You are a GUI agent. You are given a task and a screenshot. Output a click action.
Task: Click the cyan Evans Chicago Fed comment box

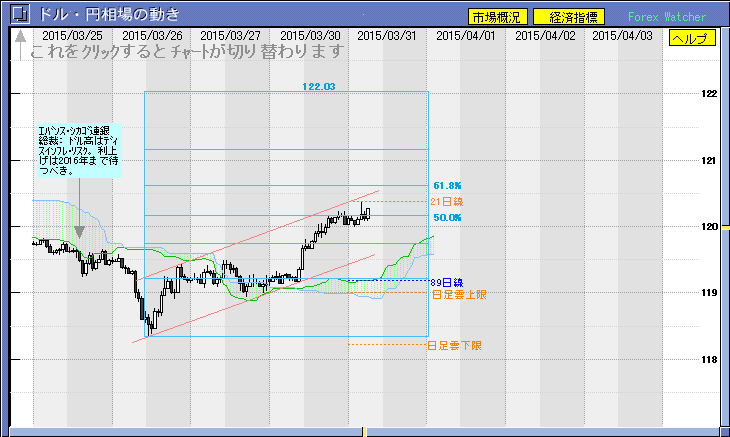tap(79, 150)
